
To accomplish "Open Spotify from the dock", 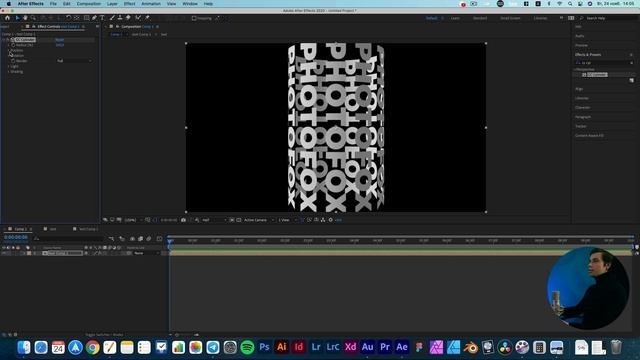I will (247, 347).
